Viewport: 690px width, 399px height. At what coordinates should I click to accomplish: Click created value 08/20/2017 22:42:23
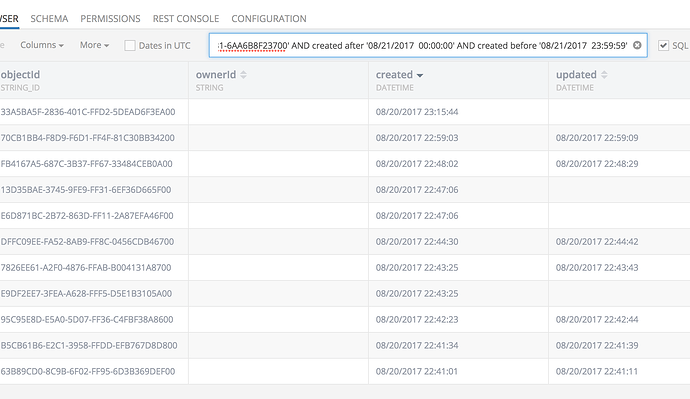pos(417,319)
